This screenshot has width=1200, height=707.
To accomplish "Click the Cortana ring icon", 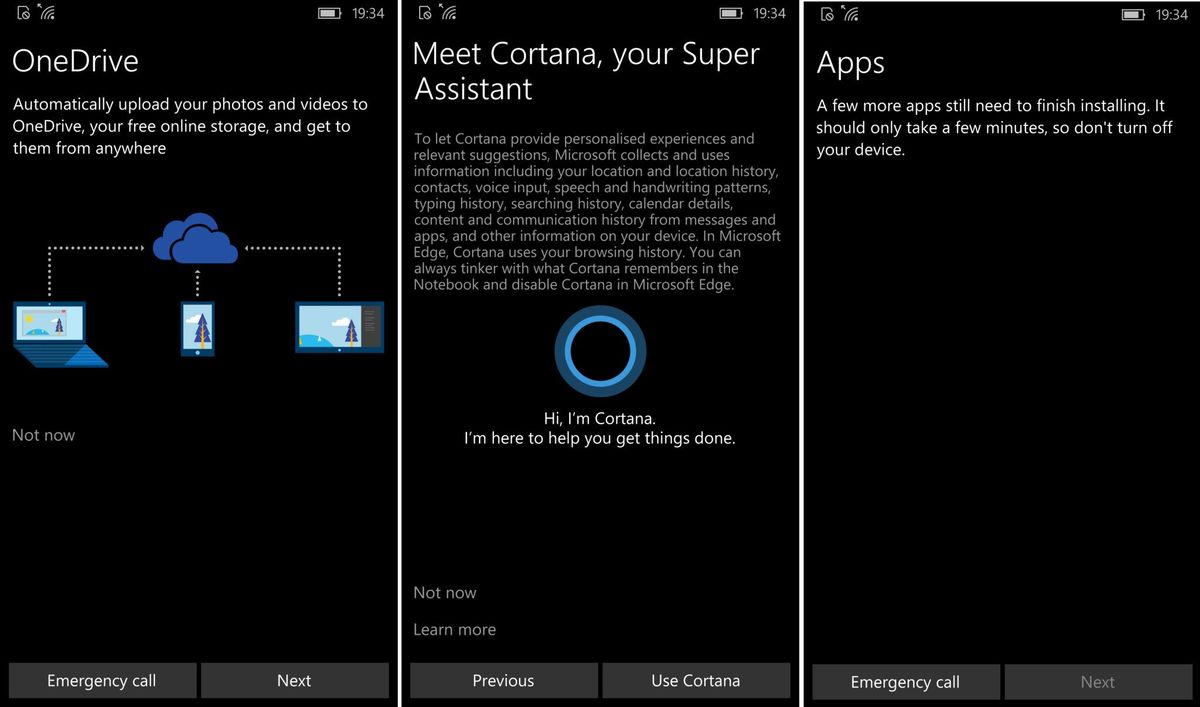I will [600, 350].
